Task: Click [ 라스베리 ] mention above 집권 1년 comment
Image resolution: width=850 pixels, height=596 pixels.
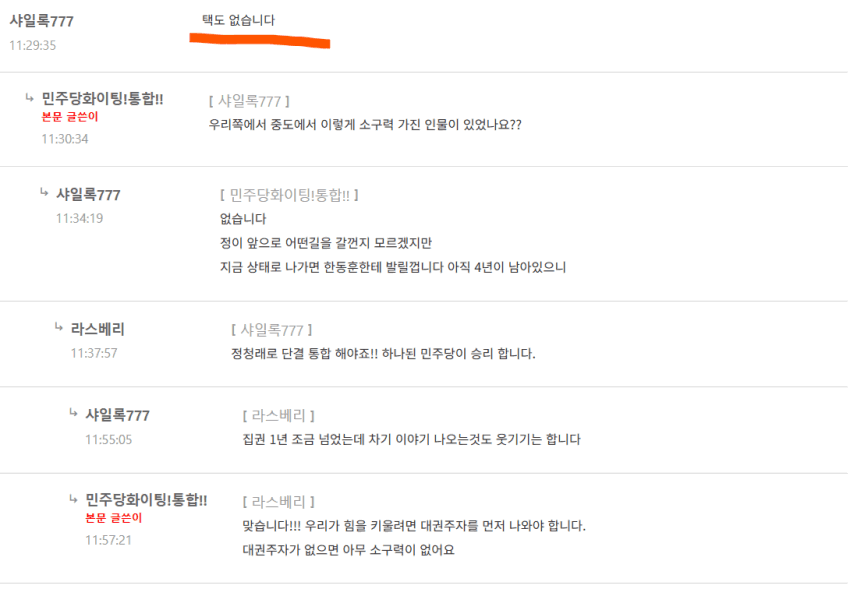Action: click(x=279, y=416)
